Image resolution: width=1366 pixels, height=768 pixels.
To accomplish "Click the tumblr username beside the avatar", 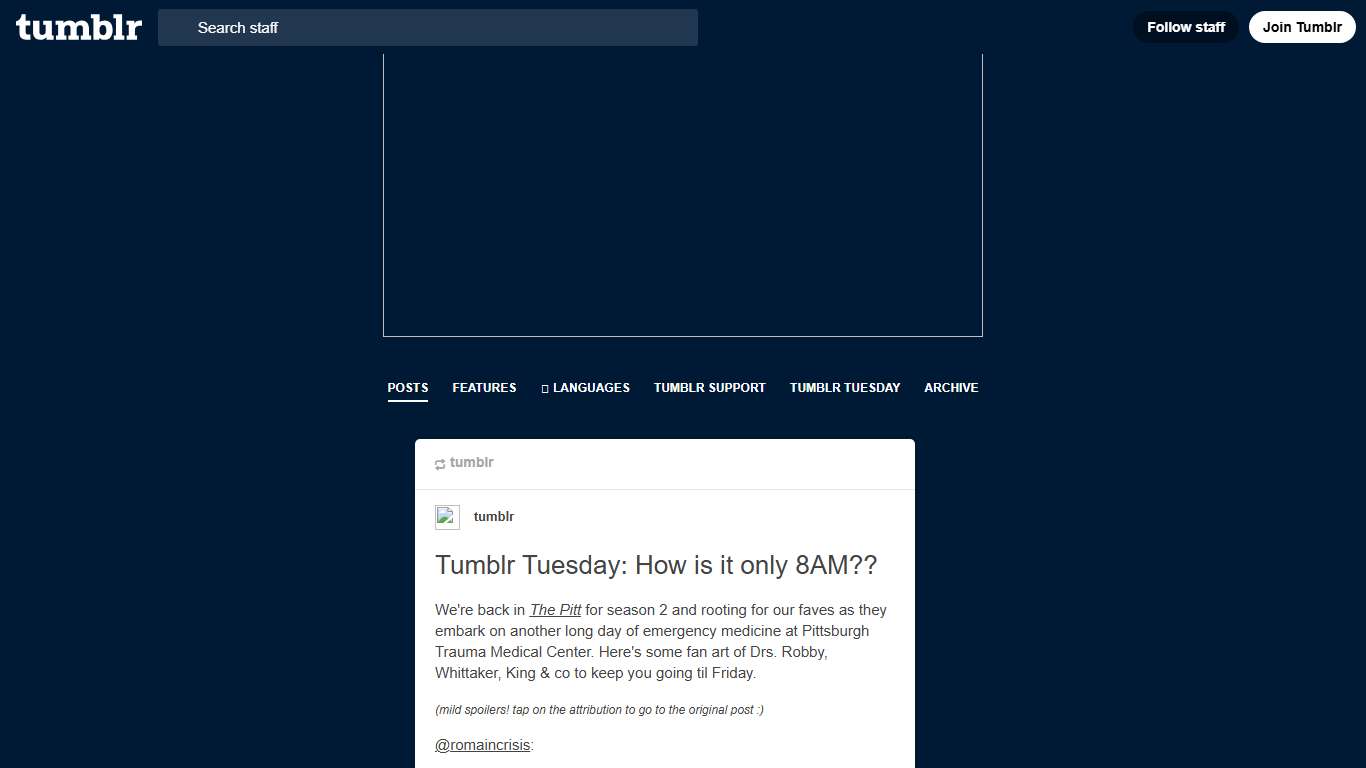I will coord(494,517).
